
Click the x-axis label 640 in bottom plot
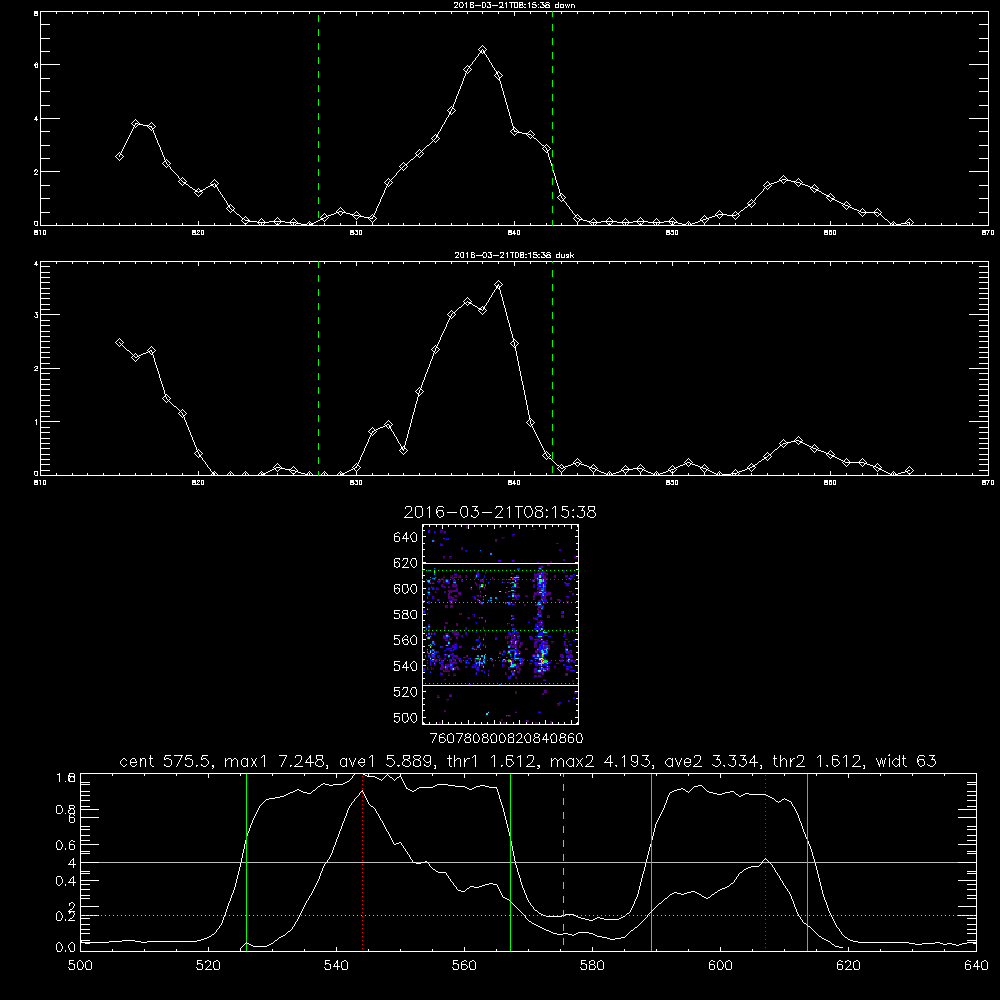(x=976, y=966)
